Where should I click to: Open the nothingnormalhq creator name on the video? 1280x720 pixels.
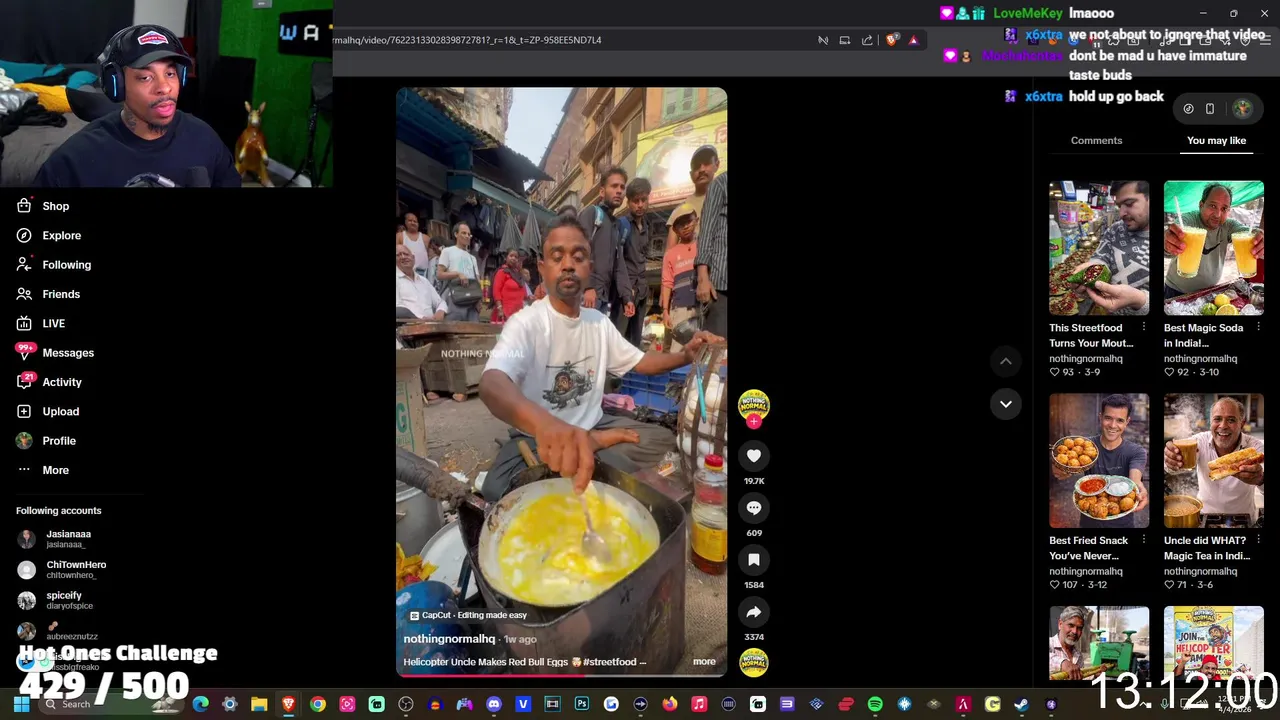click(x=449, y=639)
